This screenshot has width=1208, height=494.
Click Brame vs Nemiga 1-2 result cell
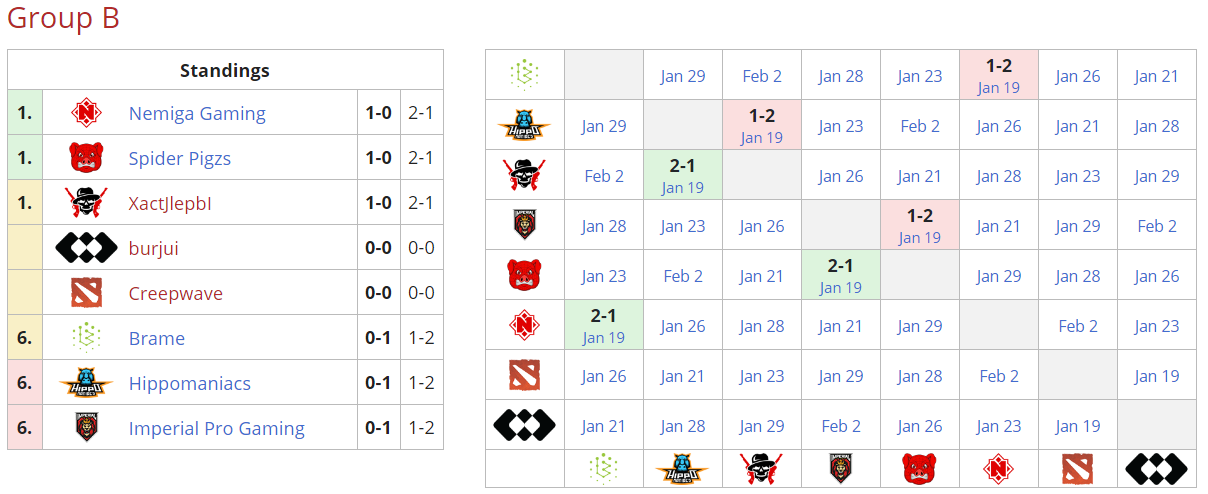click(x=998, y=75)
